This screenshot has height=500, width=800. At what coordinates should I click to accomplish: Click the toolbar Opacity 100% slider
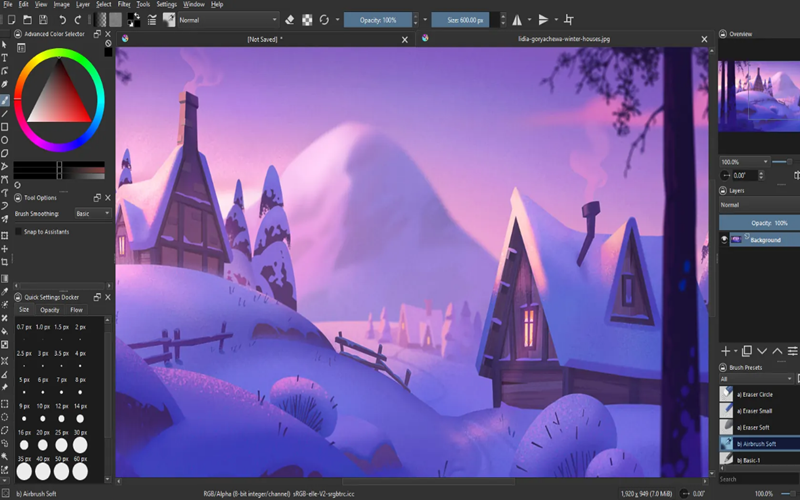tap(378, 20)
